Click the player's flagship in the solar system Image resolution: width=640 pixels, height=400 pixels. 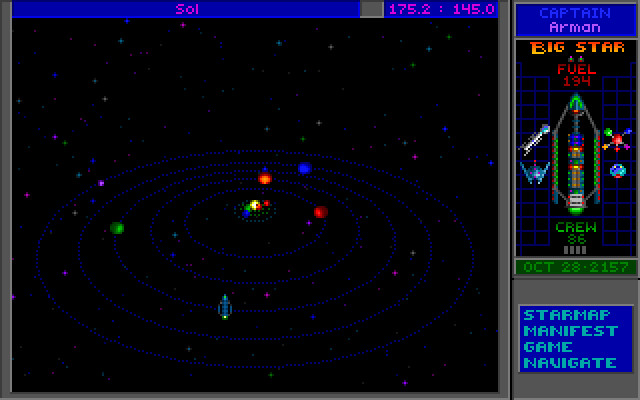225,307
